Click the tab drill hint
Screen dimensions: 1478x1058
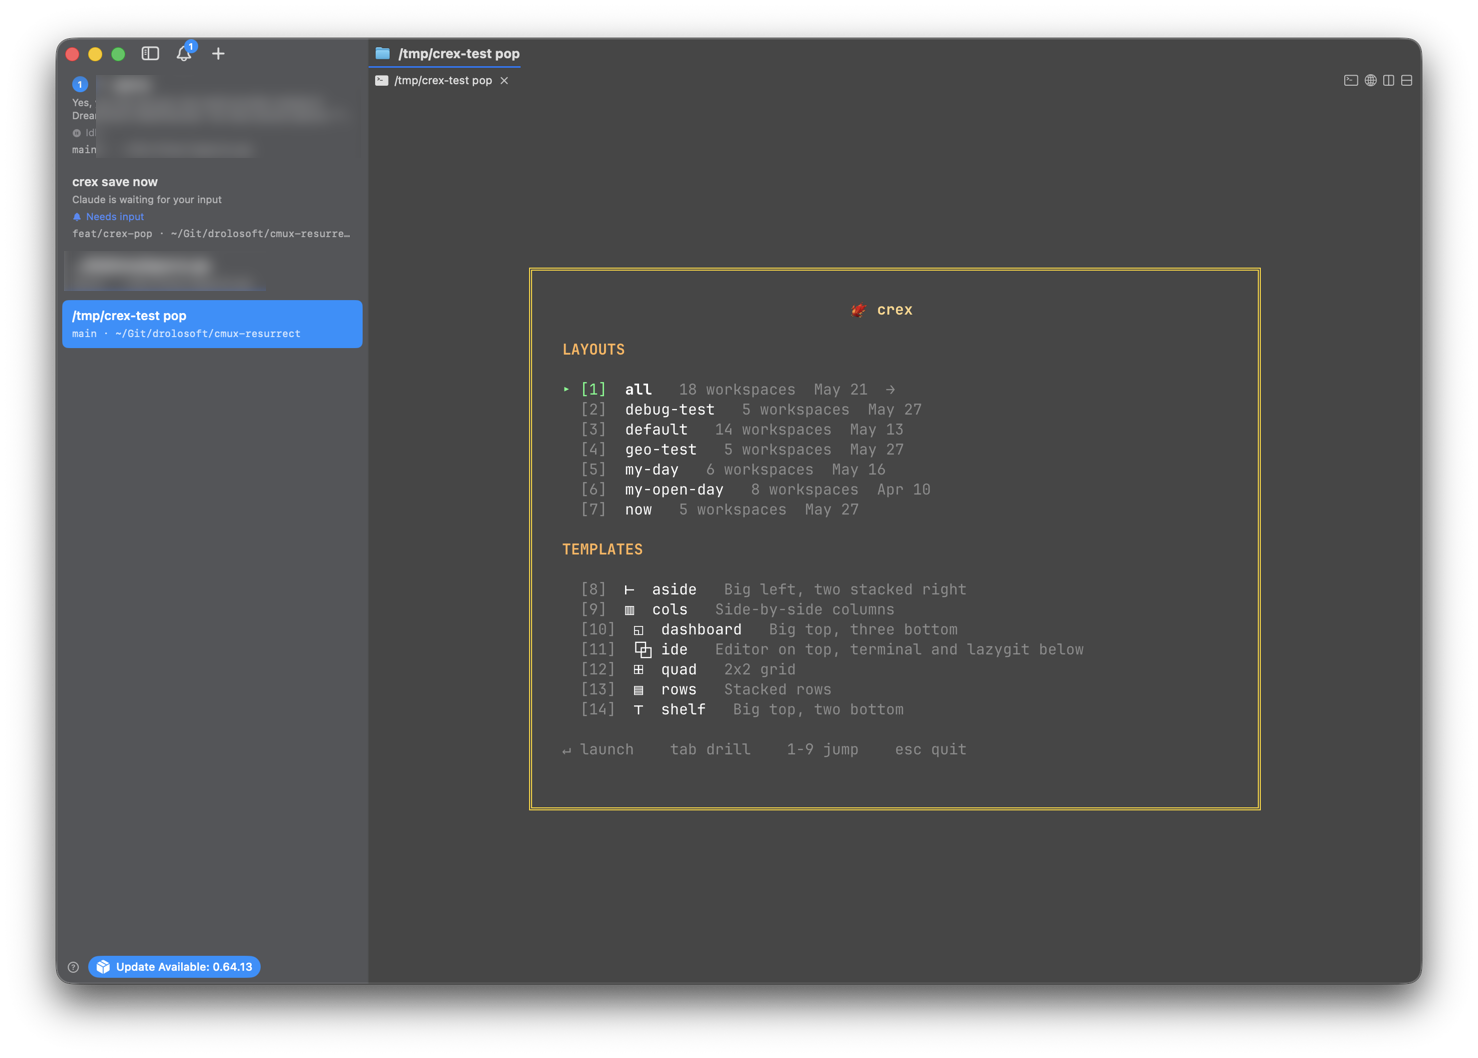(x=710, y=750)
